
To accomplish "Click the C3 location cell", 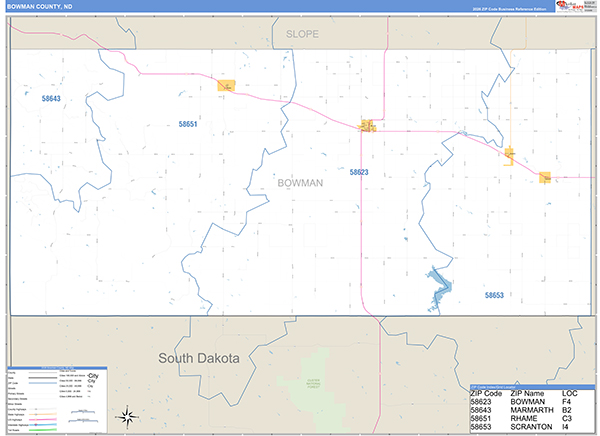I will [567, 419].
